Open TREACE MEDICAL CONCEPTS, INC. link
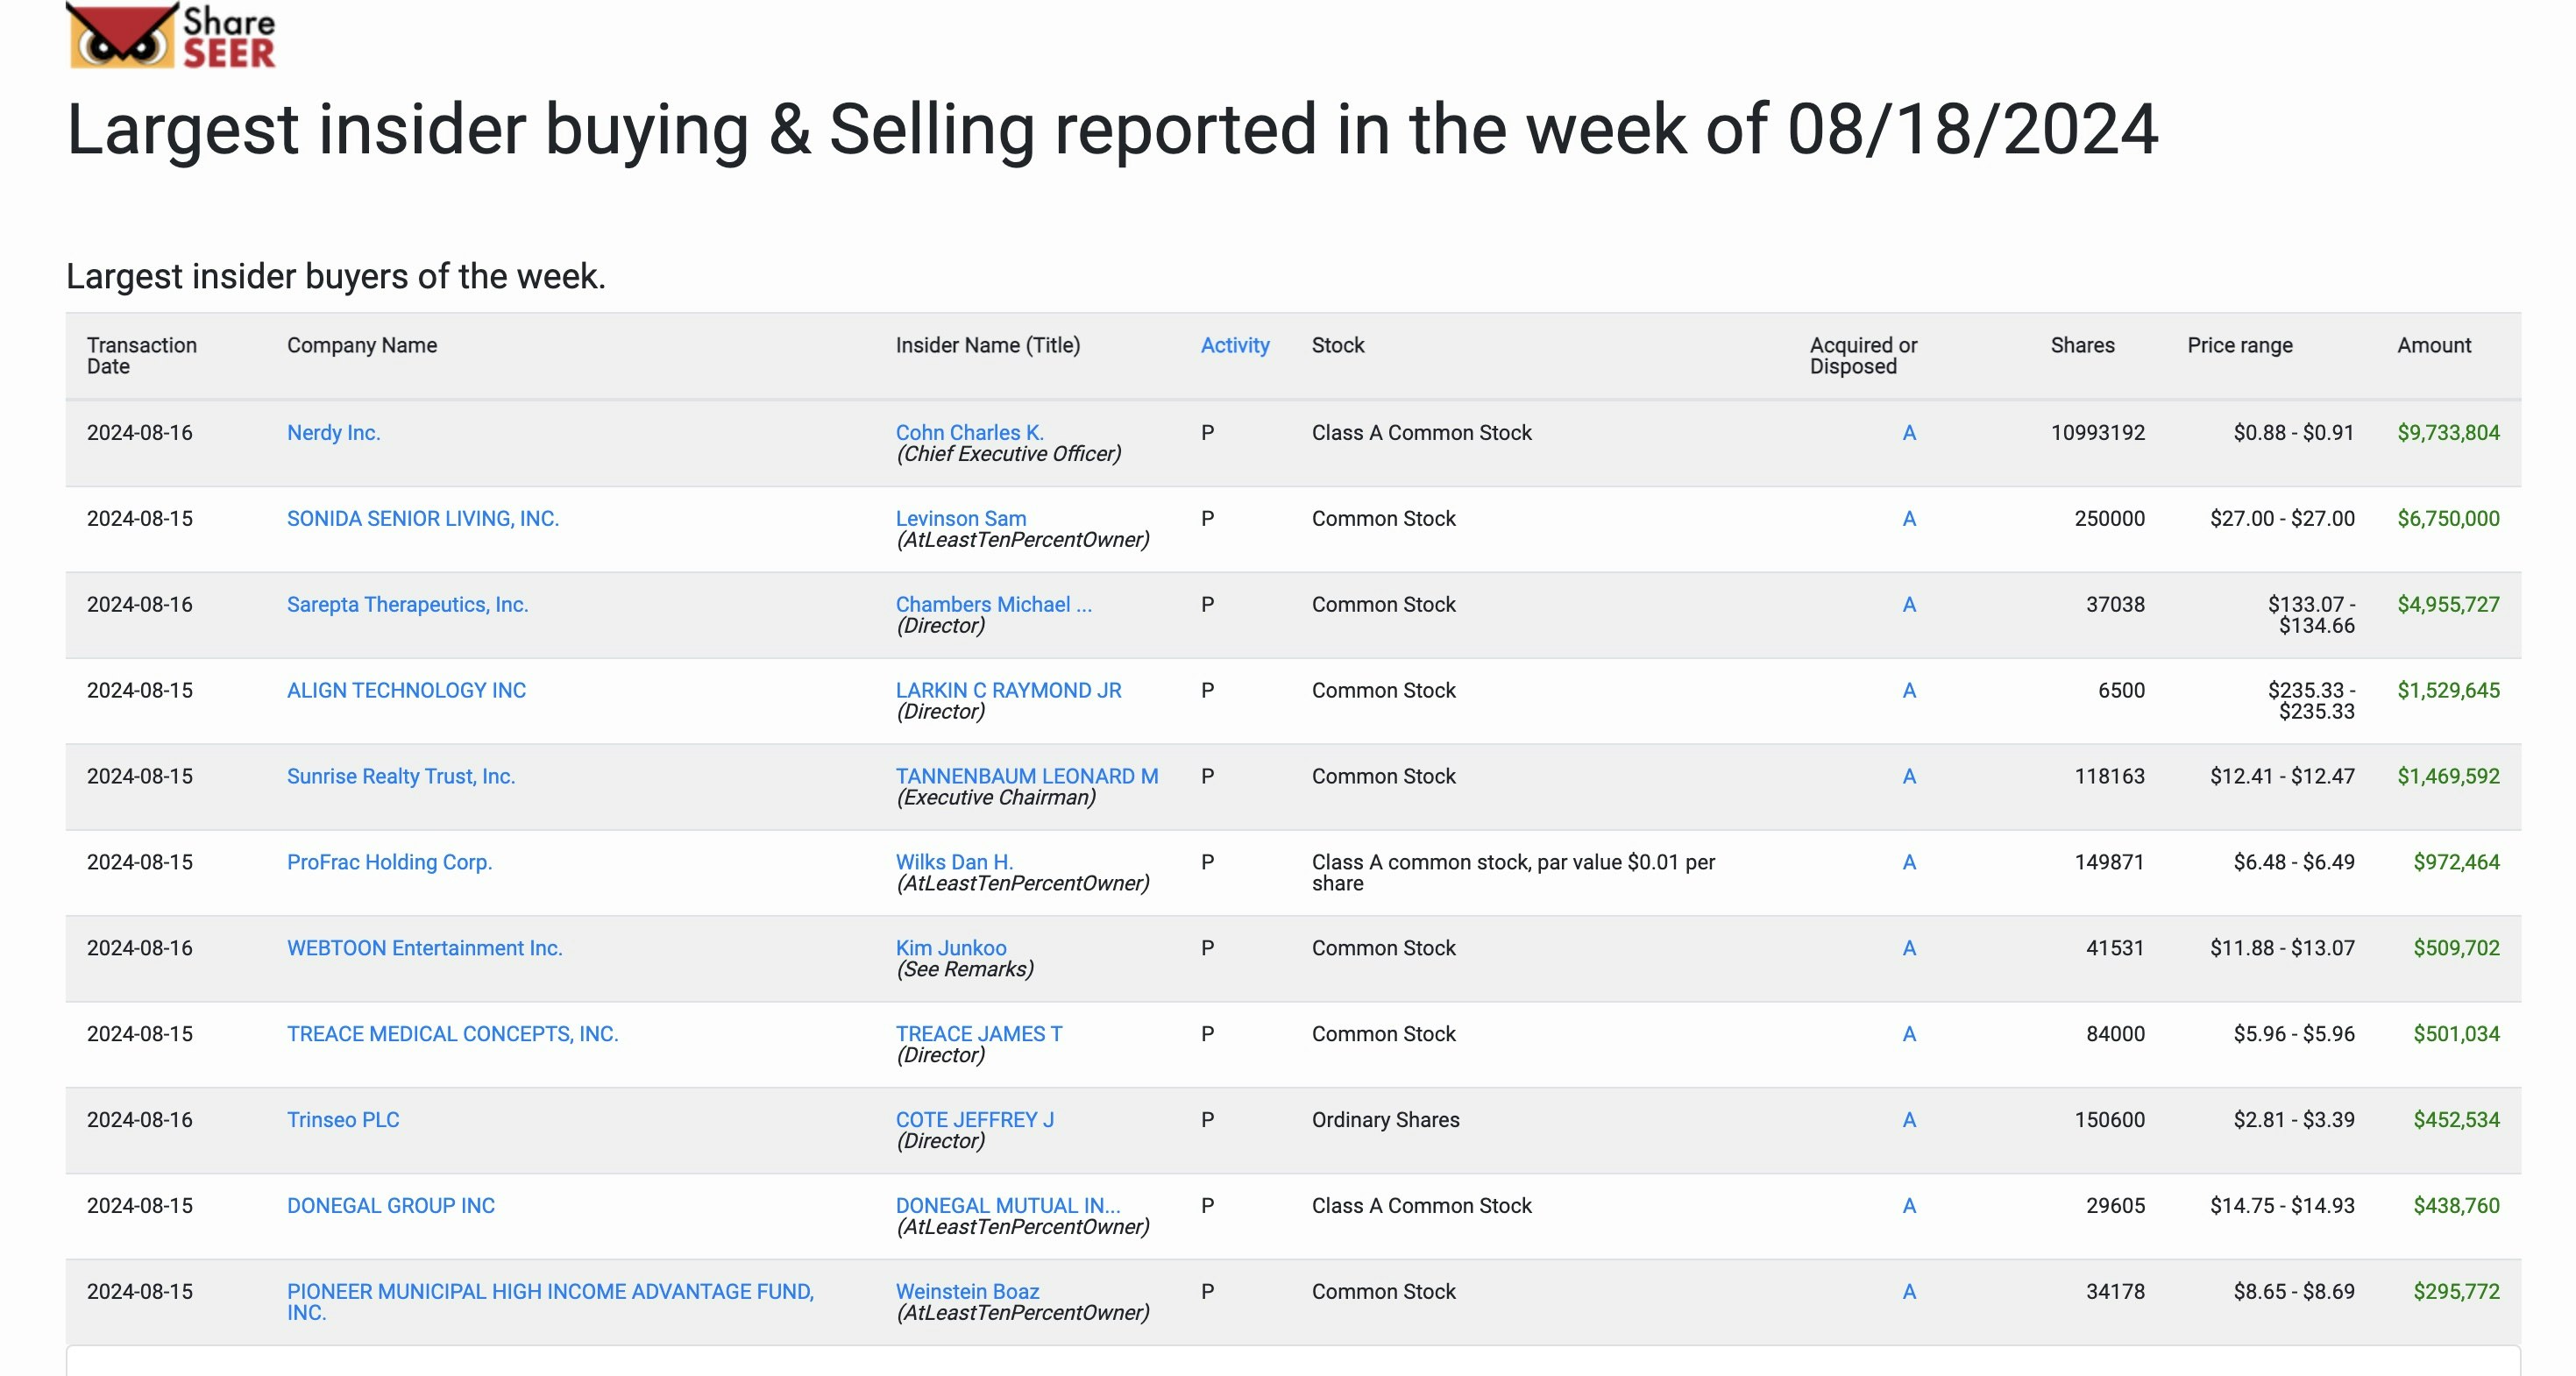This screenshot has height=1376, width=2576. (452, 1034)
